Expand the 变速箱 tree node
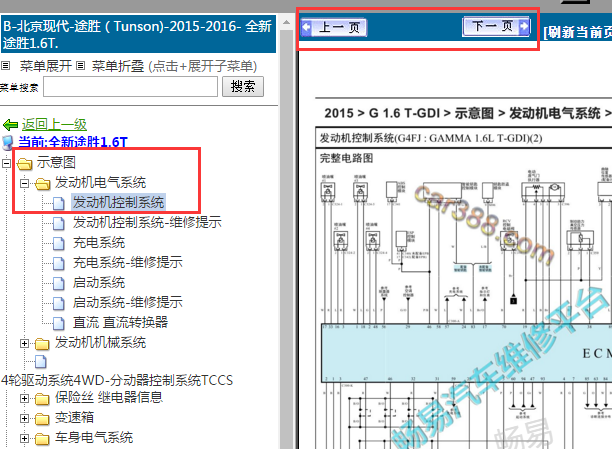Image resolution: width=612 pixels, height=449 pixels. click(x=25, y=419)
